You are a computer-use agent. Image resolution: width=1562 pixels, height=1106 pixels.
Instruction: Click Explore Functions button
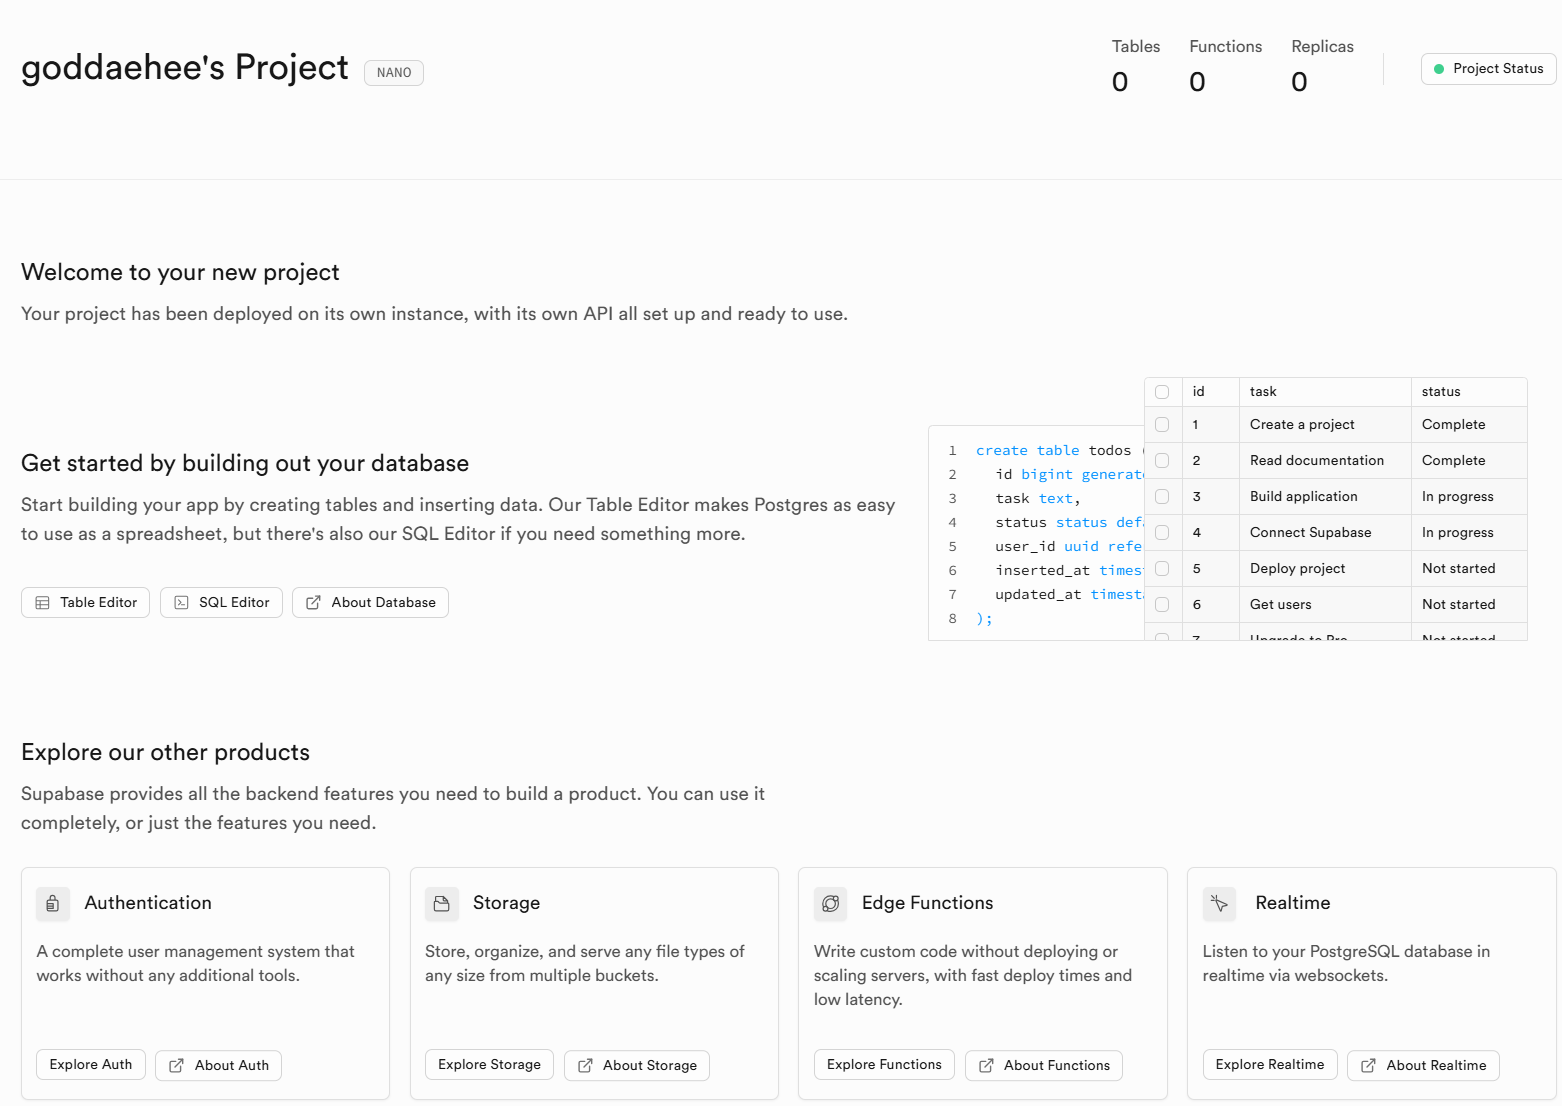pyautogui.click(x=884, y=1065)
